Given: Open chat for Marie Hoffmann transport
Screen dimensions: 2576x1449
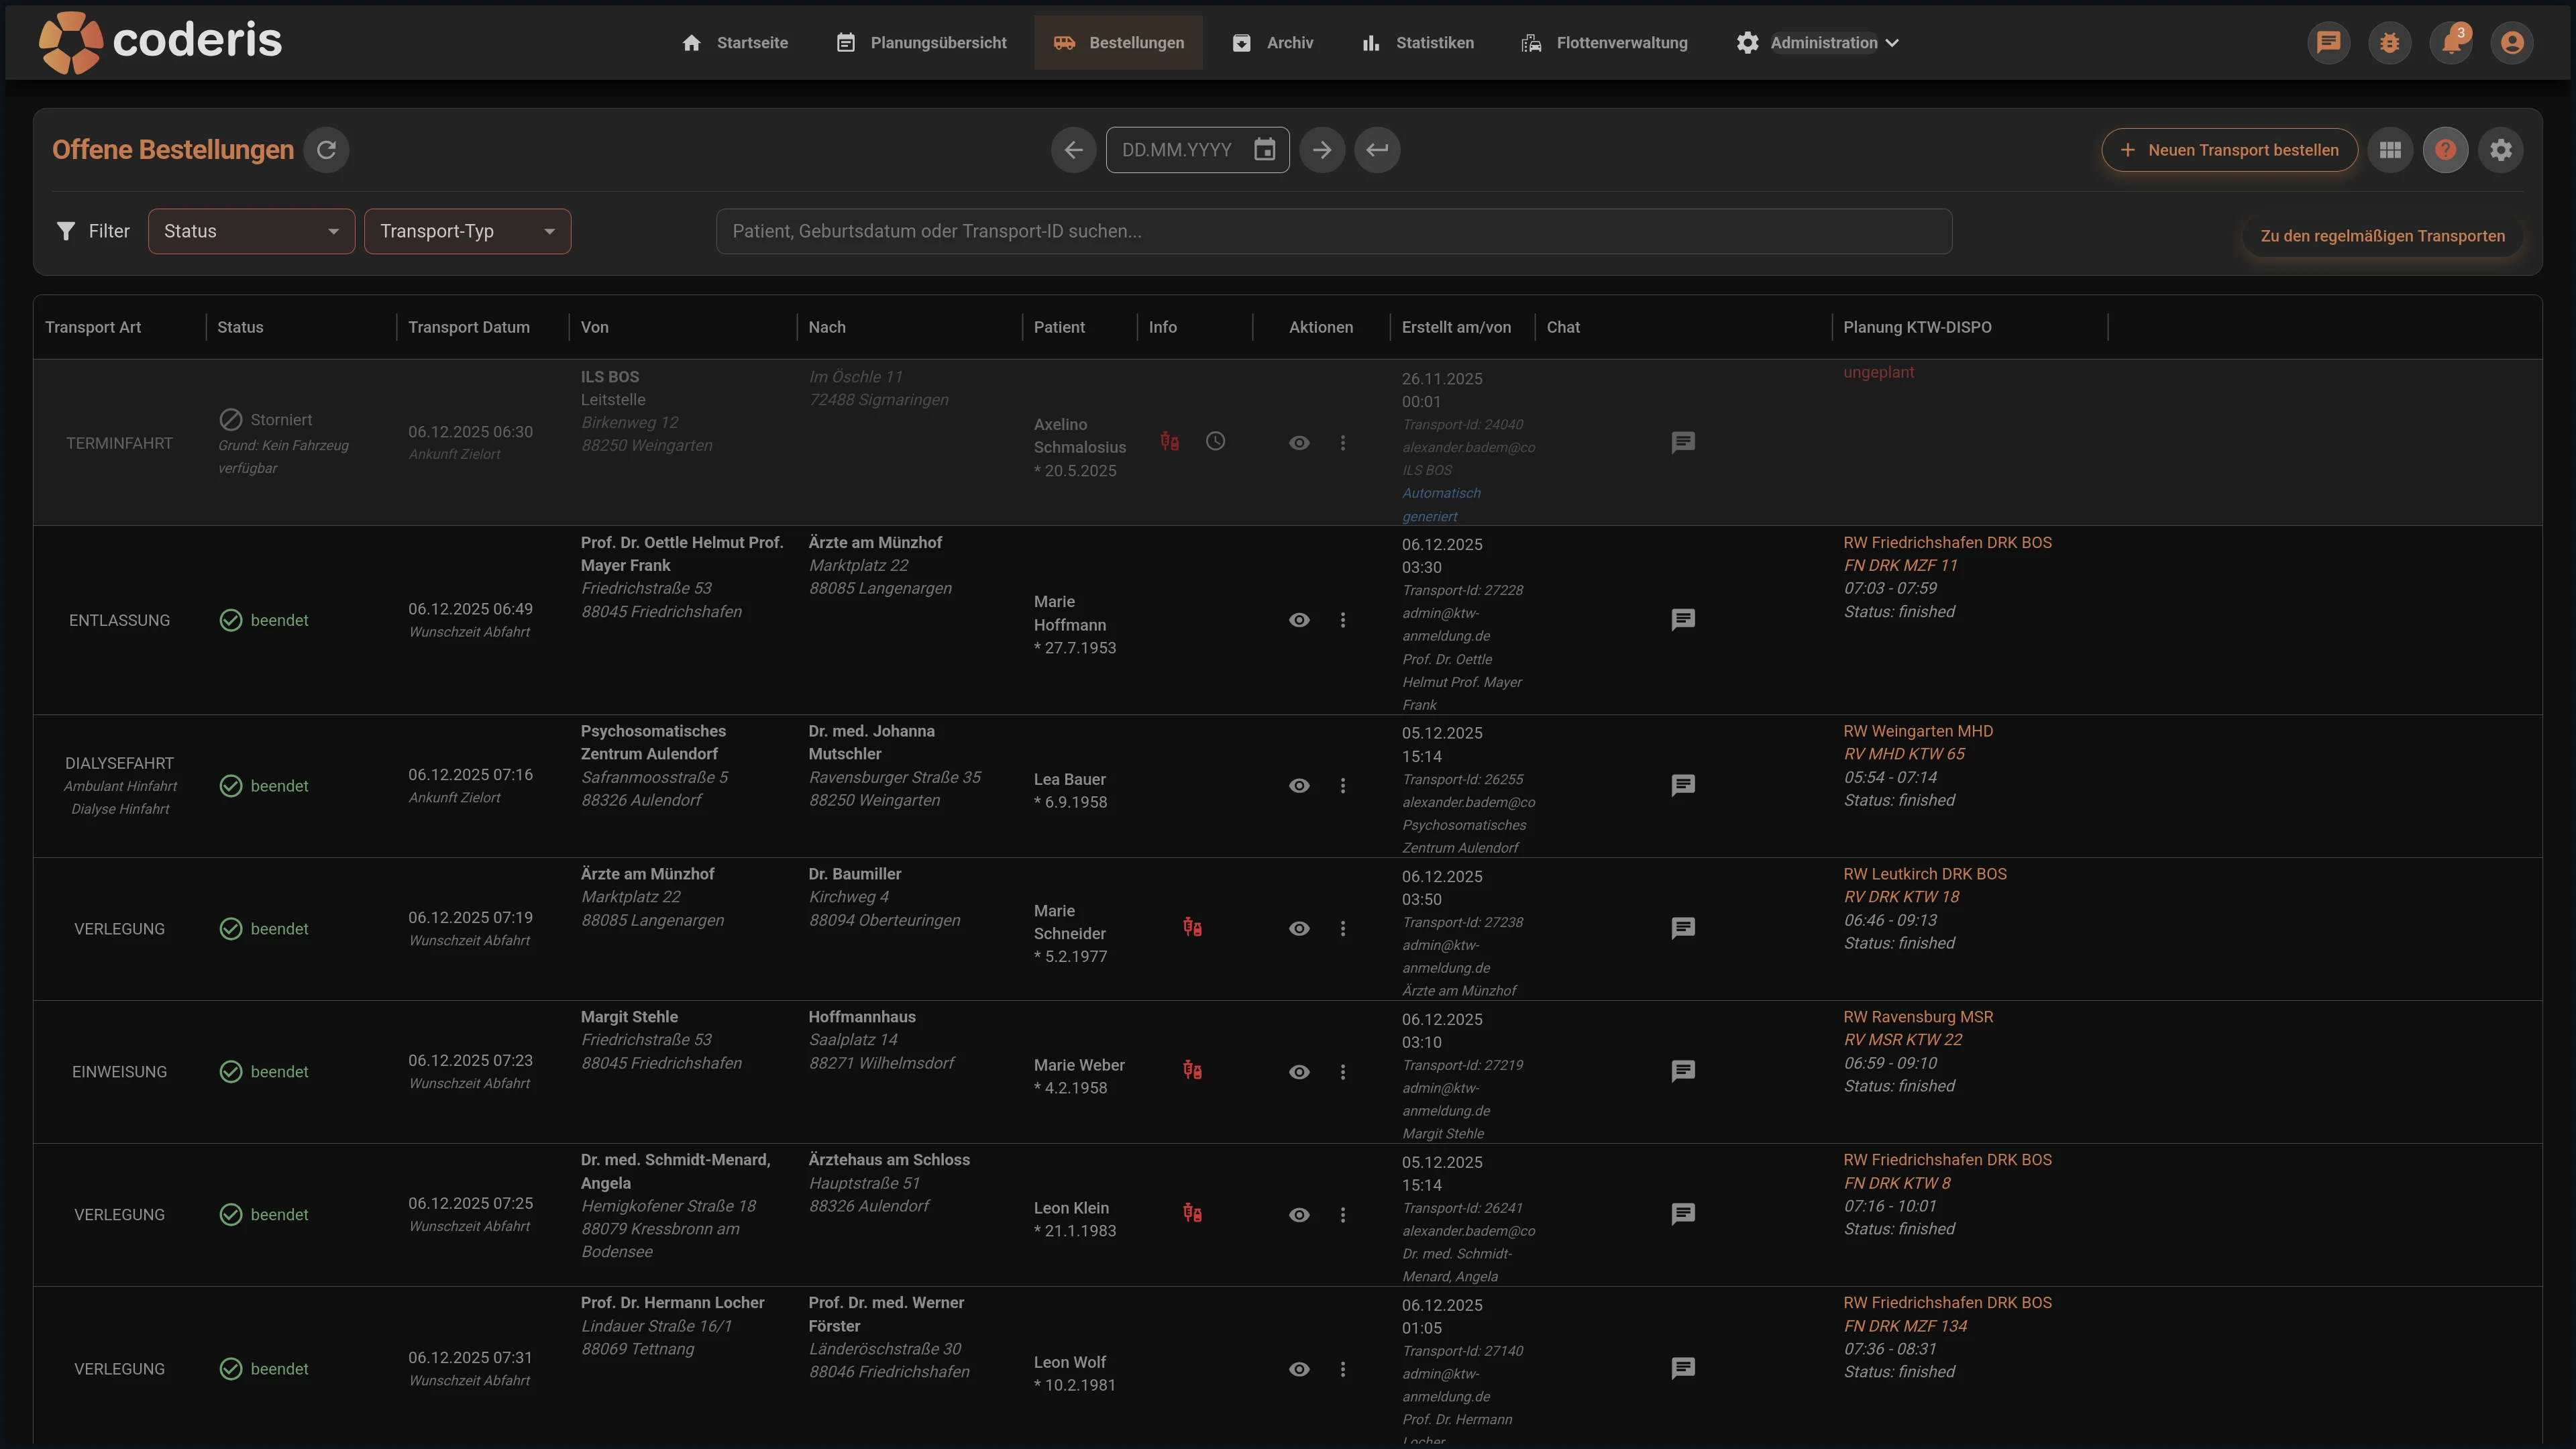Looking at the screenshot, I should [1683, 620].
